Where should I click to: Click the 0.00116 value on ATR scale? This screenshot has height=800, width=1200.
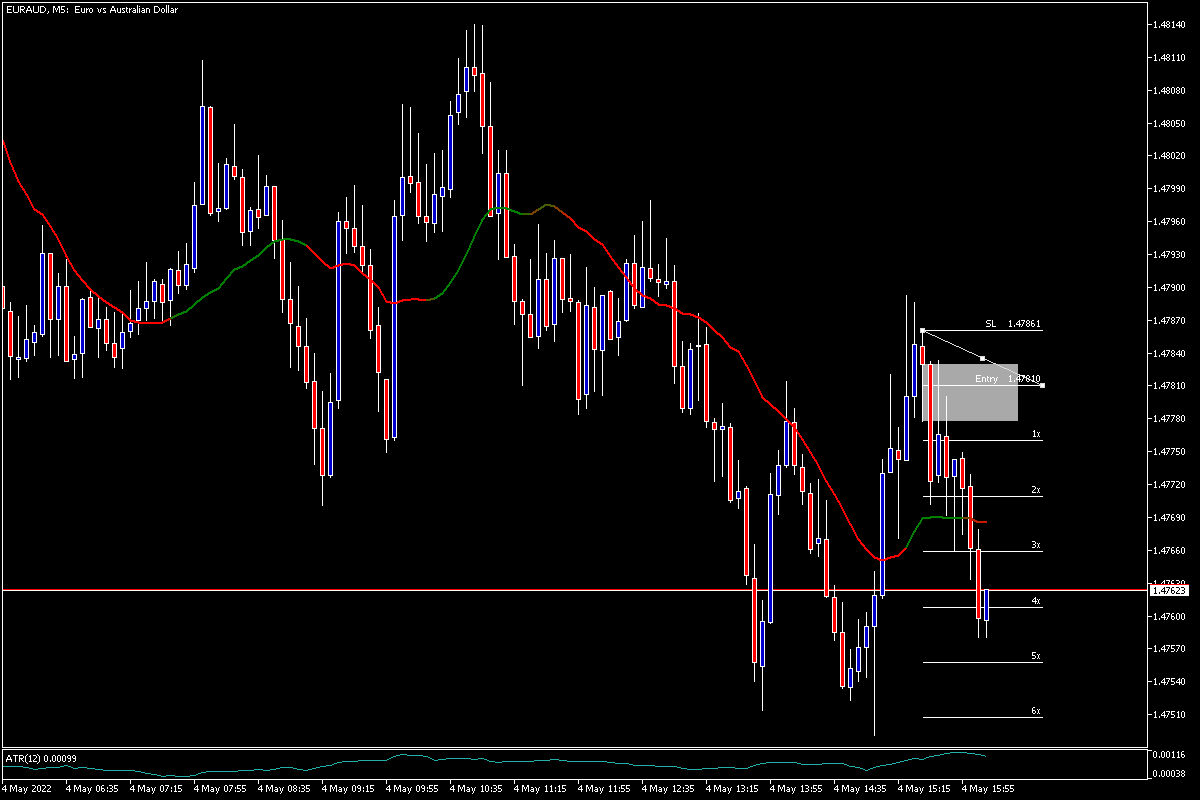tap(1168, 755)
